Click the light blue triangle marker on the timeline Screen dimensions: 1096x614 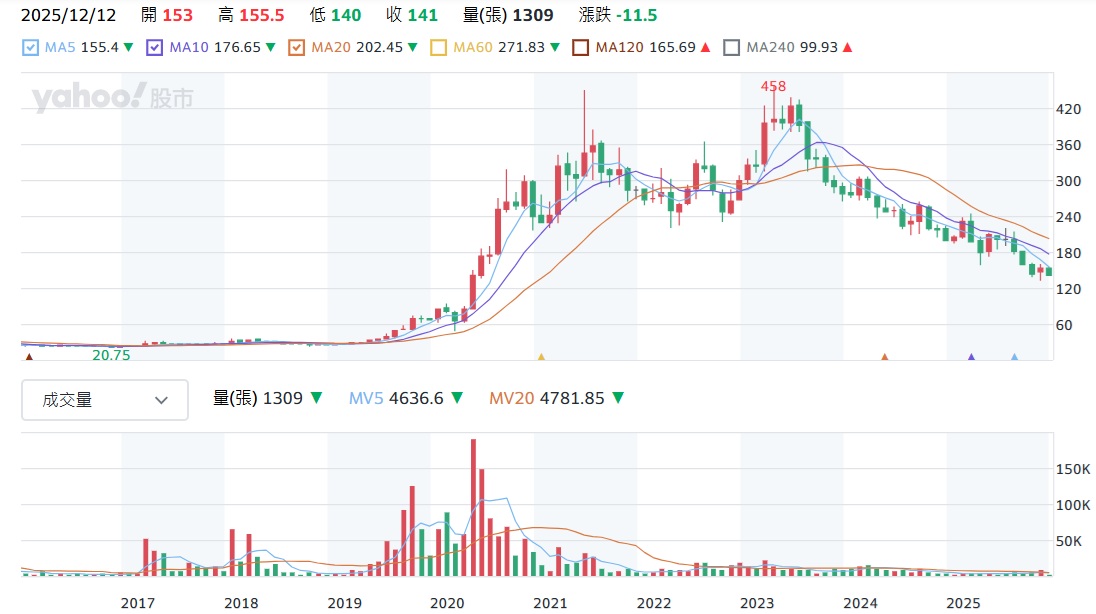pyautogui.click(x=1014, y=356)
